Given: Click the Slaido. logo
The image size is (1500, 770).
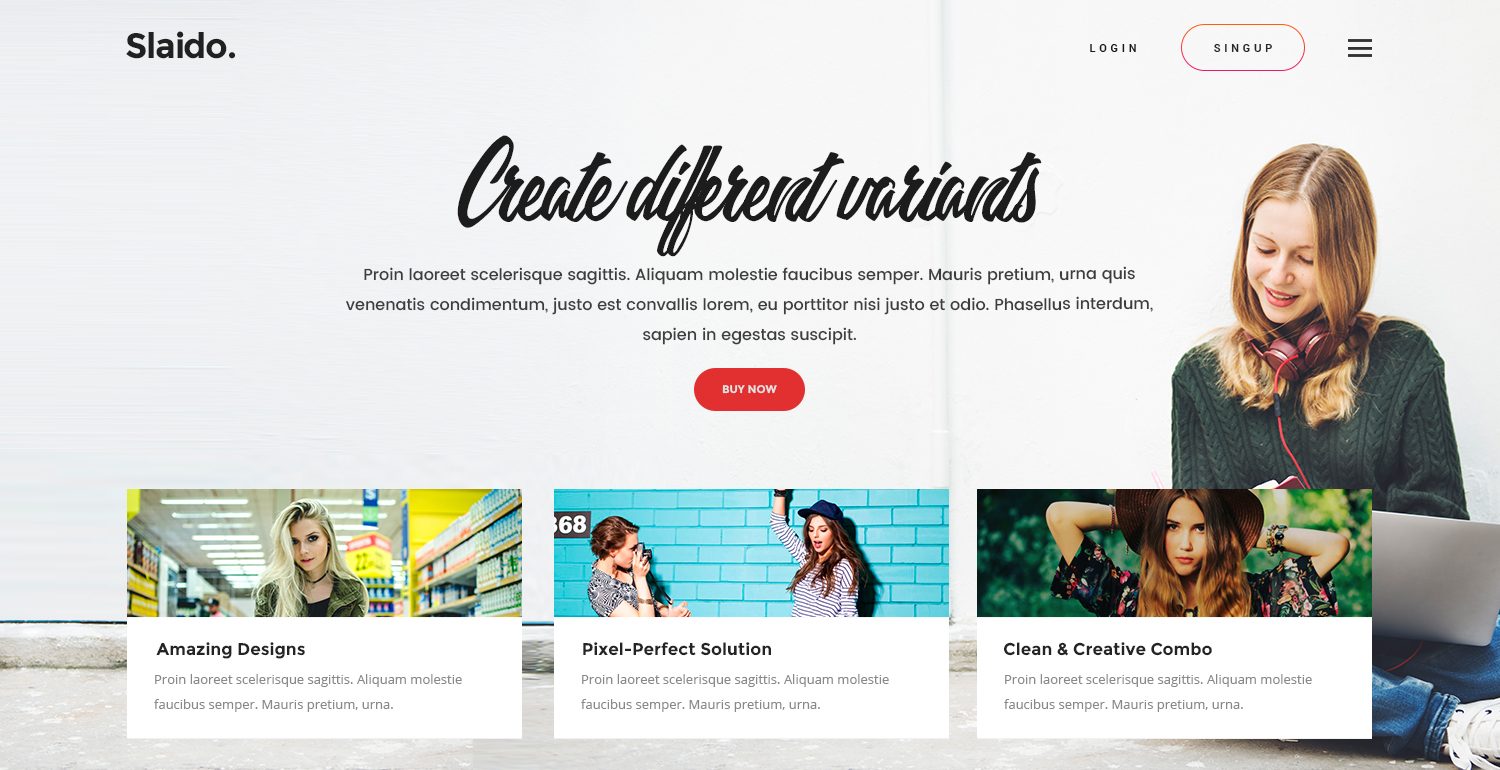Looking at the screenshot, I should 181,46.
